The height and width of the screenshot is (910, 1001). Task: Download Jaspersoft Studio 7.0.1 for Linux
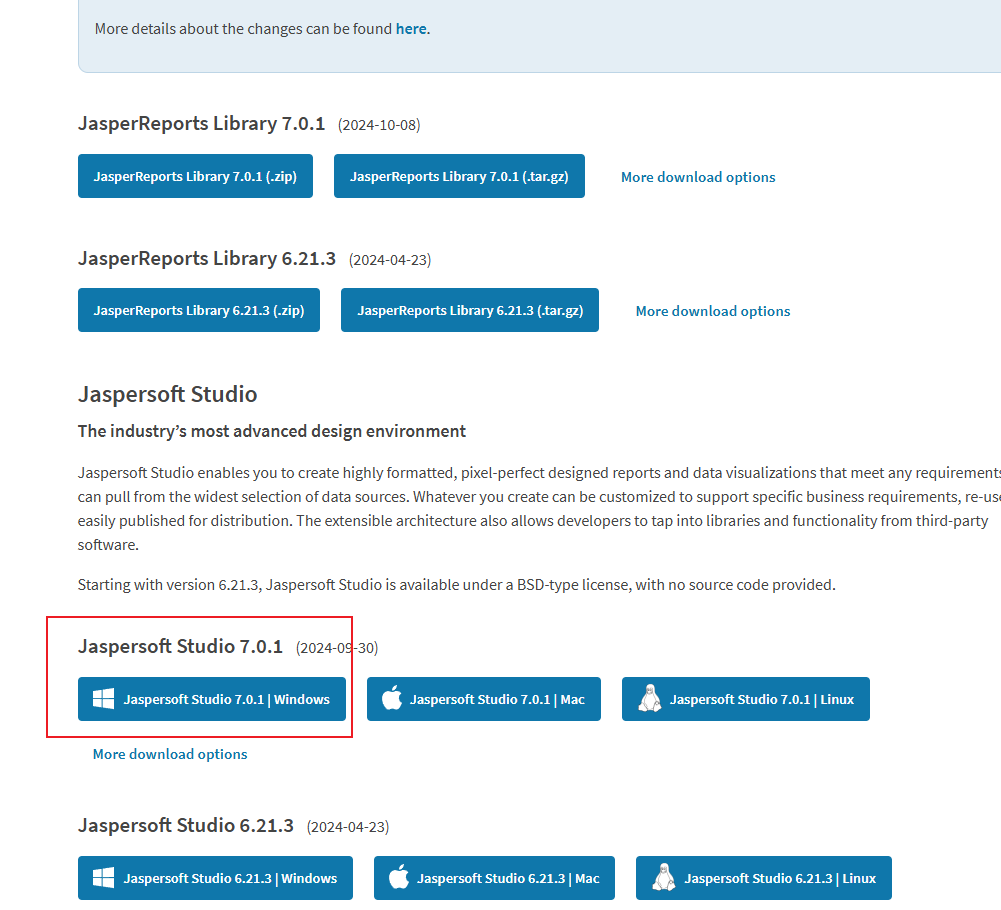point(746,699)
